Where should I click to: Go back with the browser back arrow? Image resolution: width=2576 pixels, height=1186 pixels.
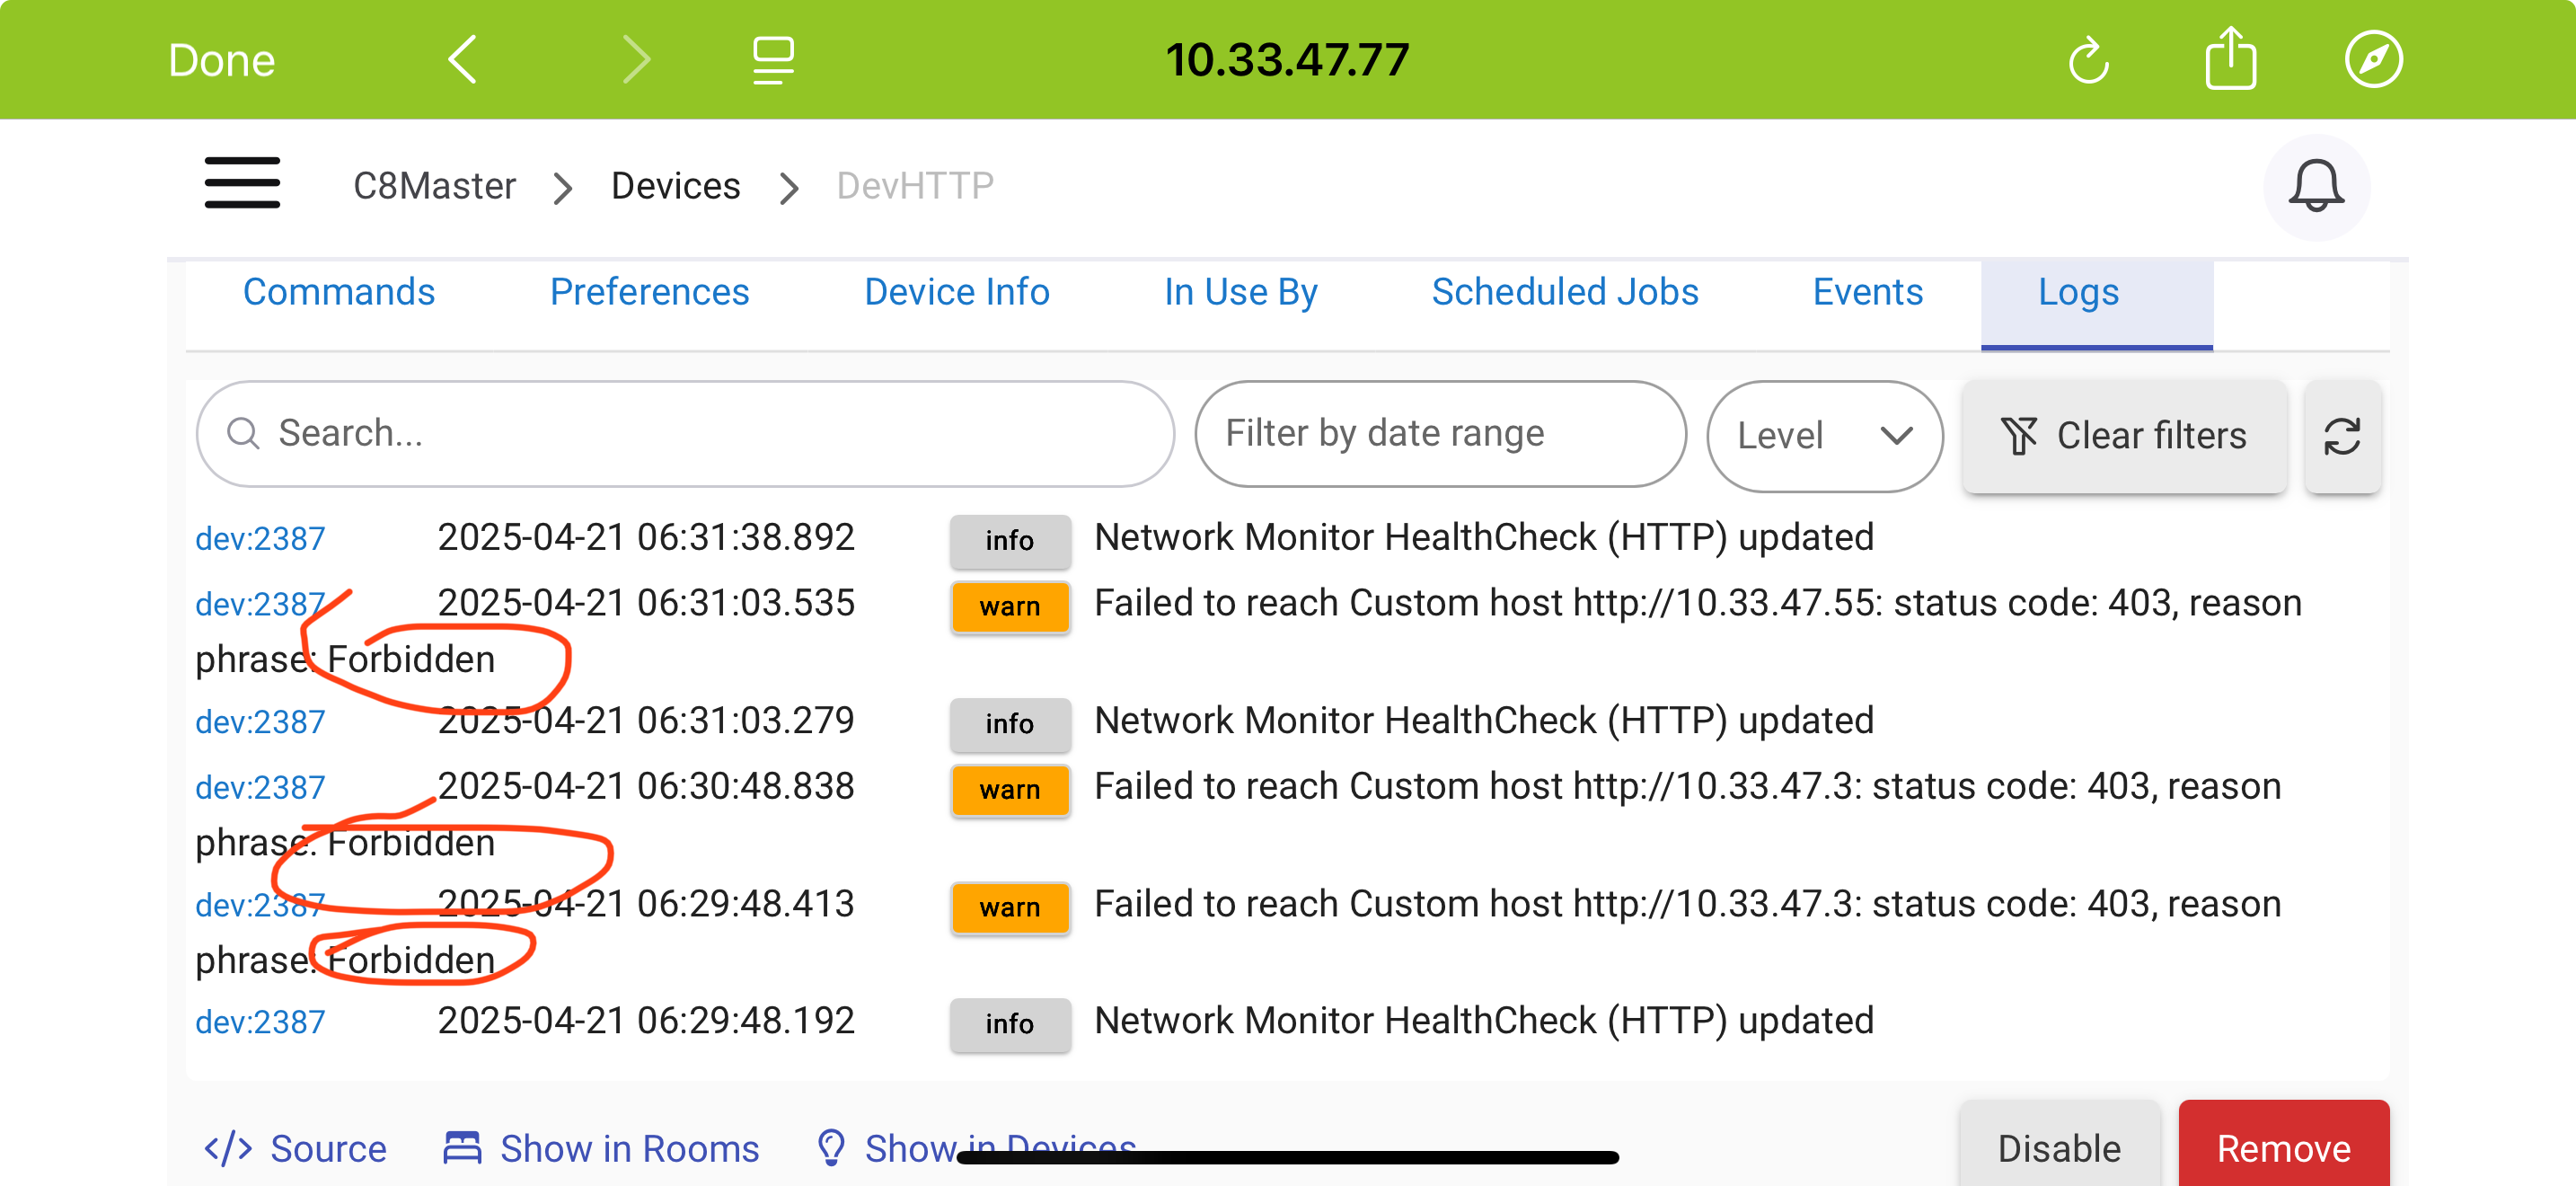(x=461, y=60)
